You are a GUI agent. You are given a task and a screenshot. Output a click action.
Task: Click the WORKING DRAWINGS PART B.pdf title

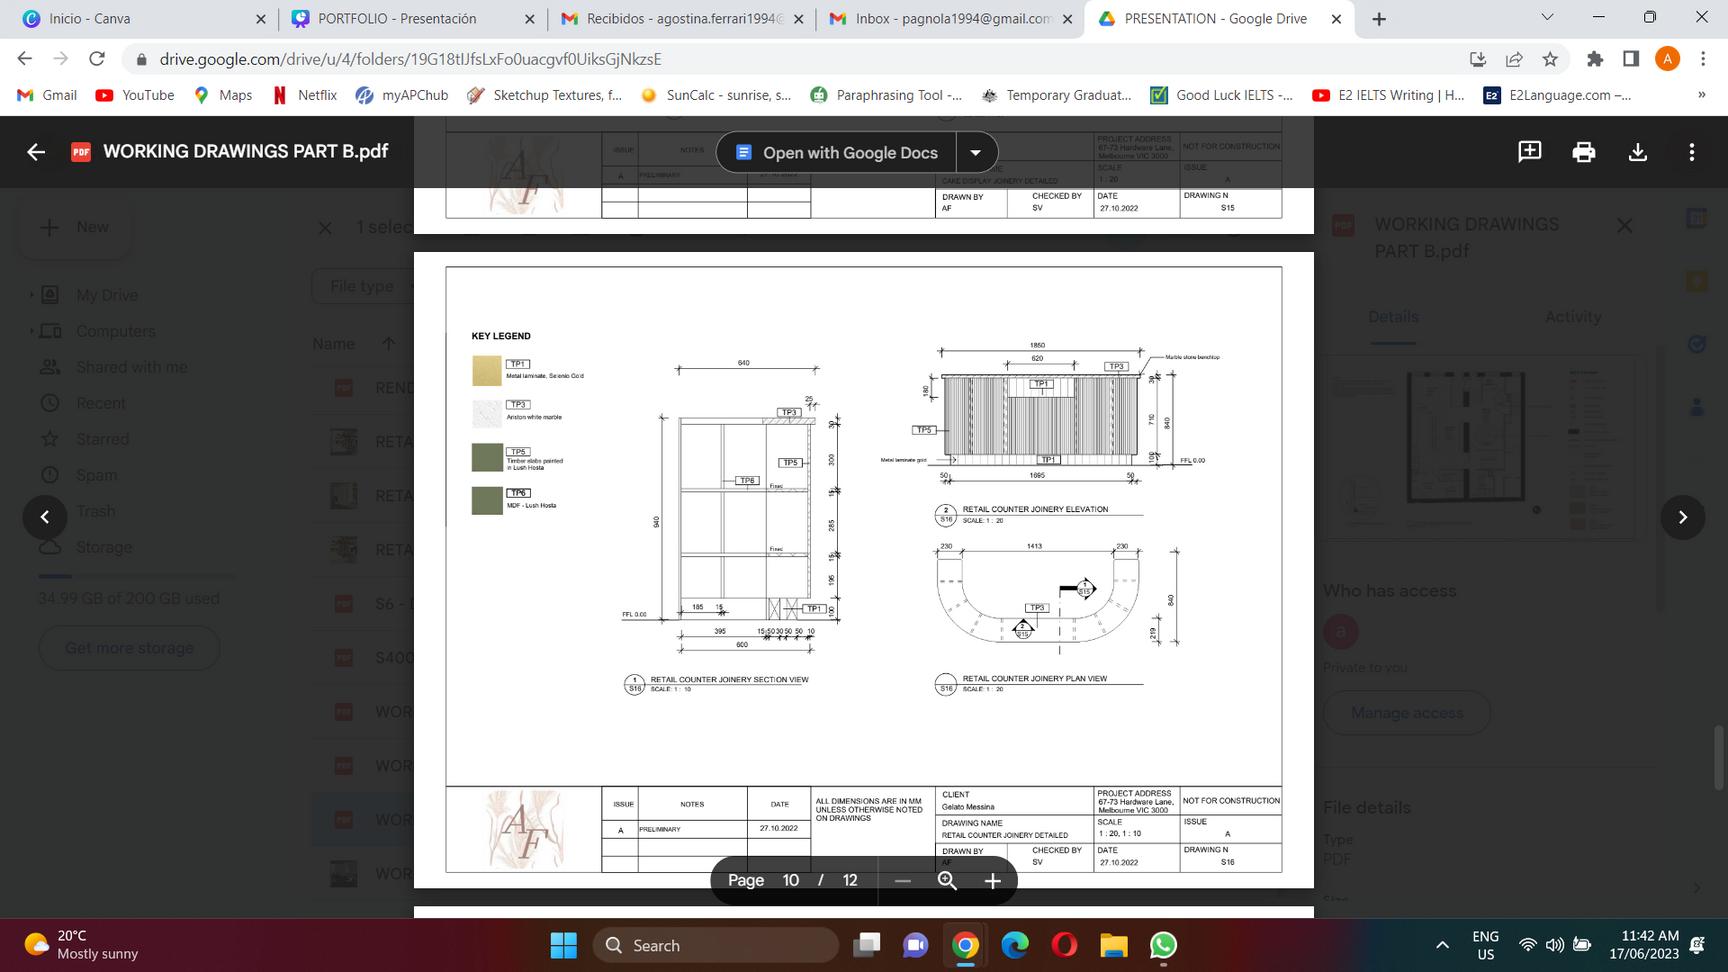(x=246, y=152)
